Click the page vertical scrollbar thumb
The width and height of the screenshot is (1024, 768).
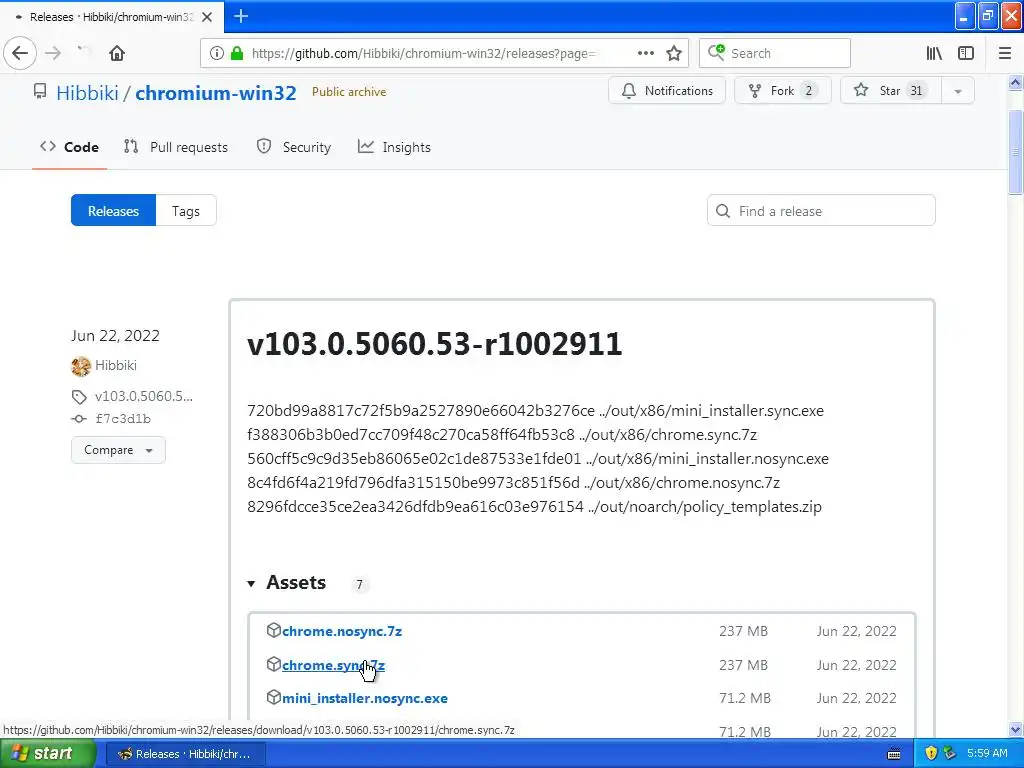pyautogui.click(x=1015, y=152)
